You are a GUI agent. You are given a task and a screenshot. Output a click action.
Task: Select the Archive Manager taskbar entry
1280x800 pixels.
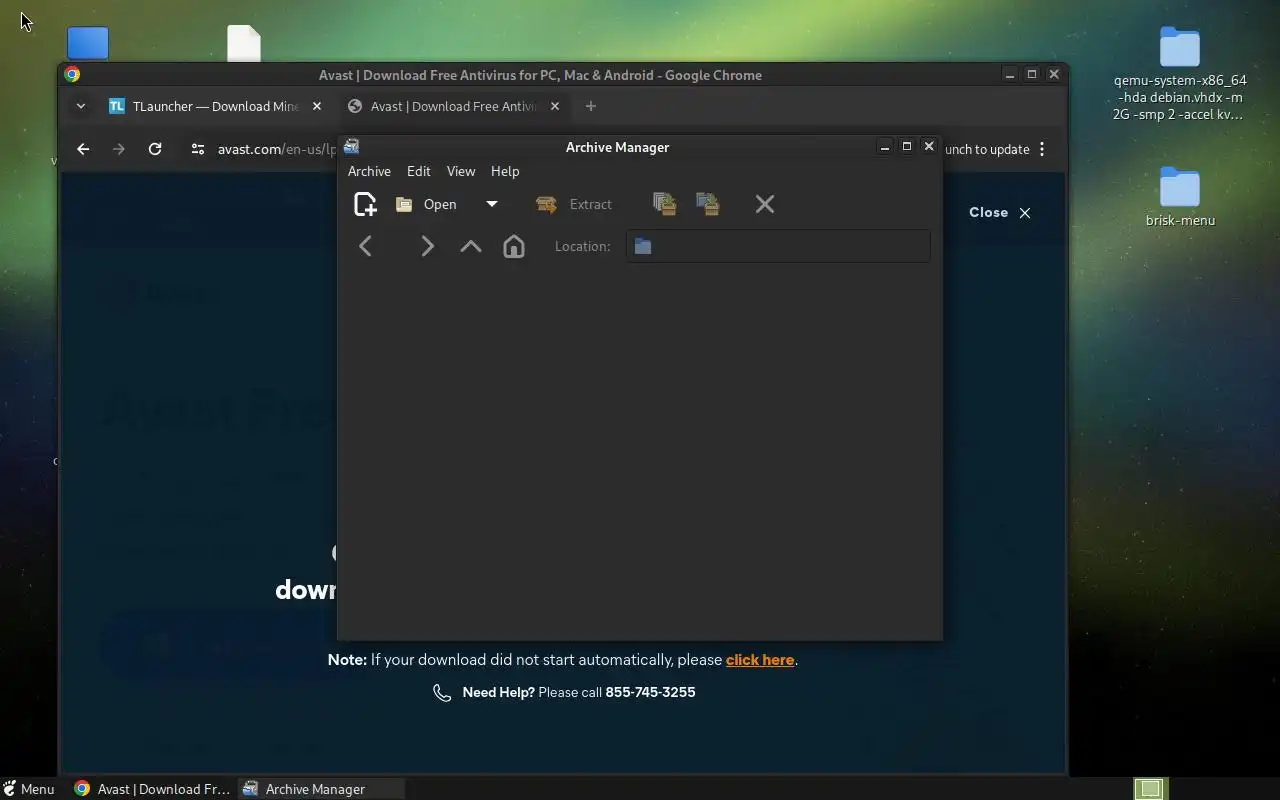[321, 789]
